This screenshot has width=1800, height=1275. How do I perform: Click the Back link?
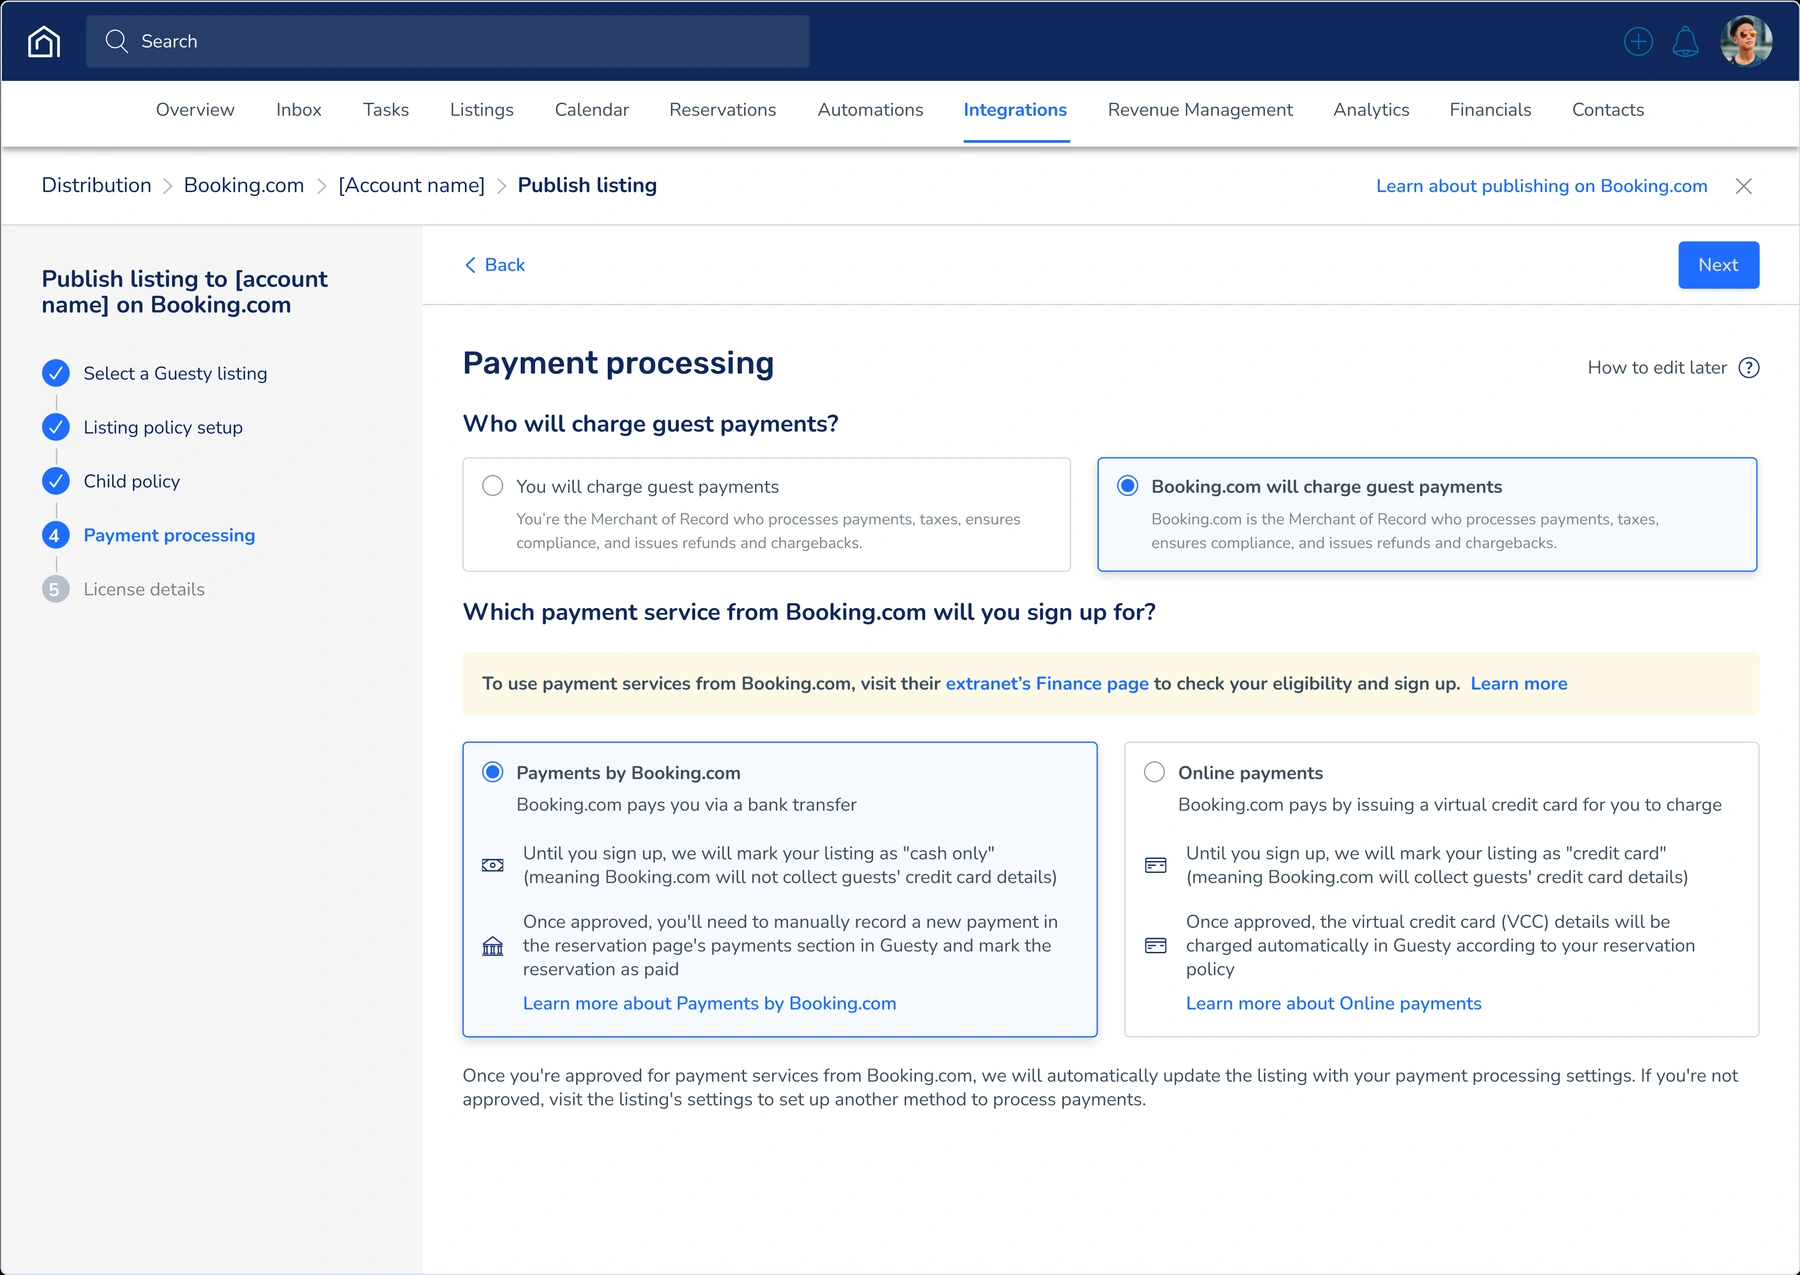click(x=505, y=265)
